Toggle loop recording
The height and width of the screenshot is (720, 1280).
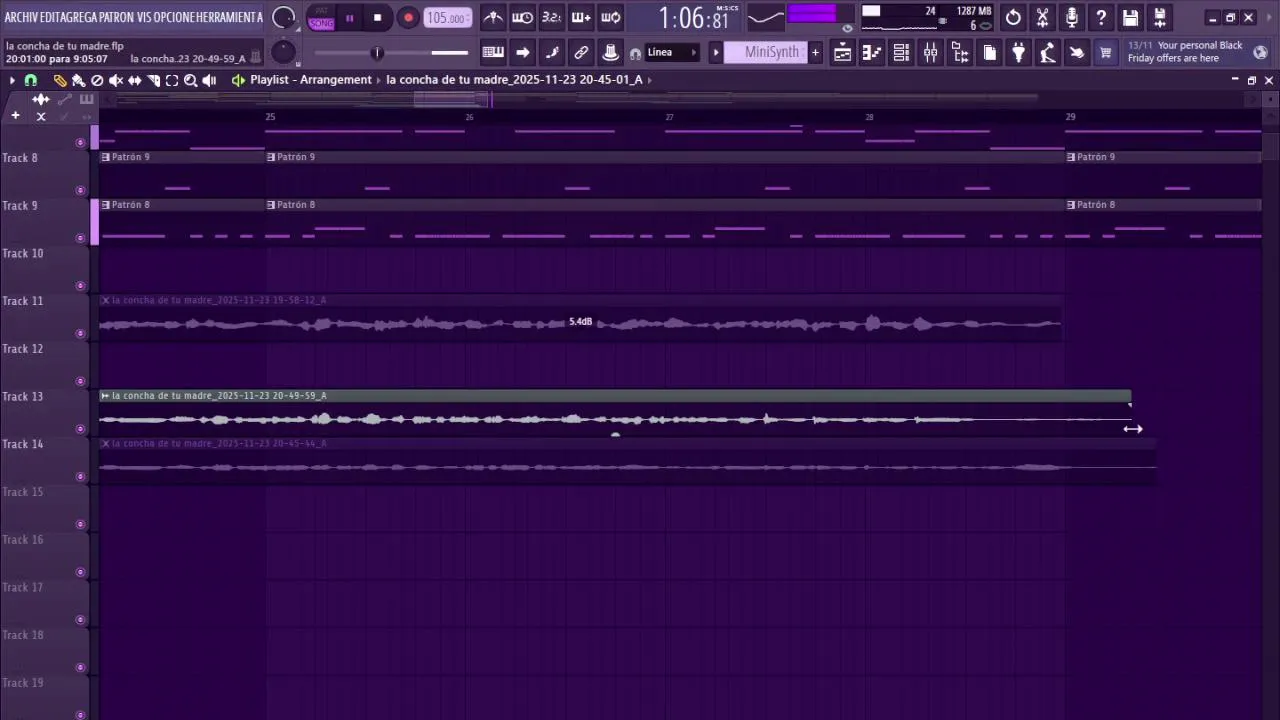click(611, 17)
